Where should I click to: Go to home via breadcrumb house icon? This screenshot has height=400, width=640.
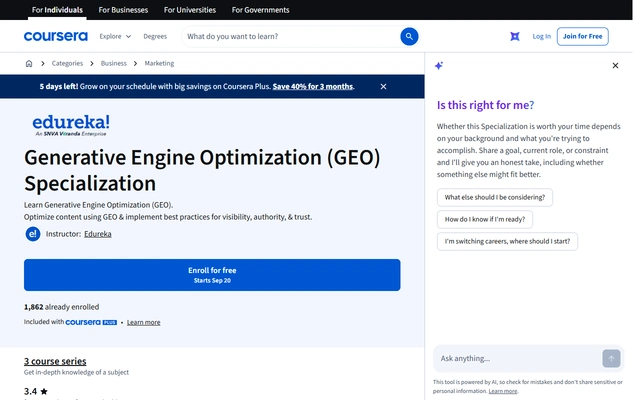coord(29,63)
